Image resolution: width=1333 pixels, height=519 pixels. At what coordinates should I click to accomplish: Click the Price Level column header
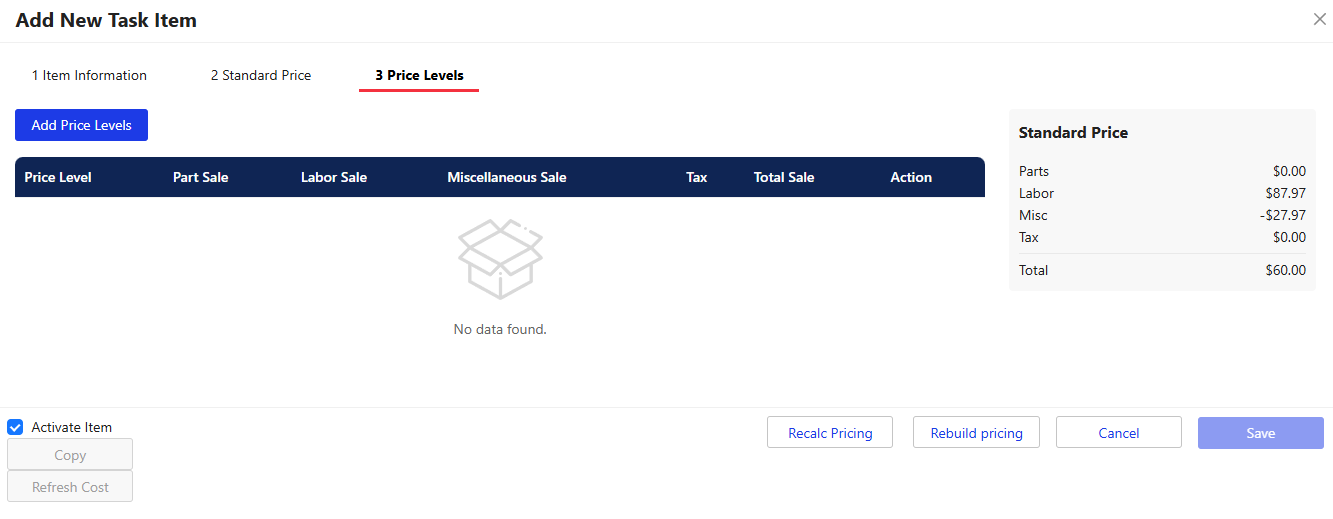tap(58, 177)
